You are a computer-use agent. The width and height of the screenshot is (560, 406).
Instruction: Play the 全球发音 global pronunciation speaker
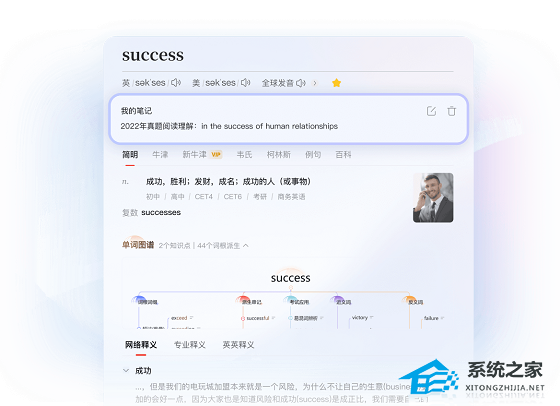[x=301, y=83]
